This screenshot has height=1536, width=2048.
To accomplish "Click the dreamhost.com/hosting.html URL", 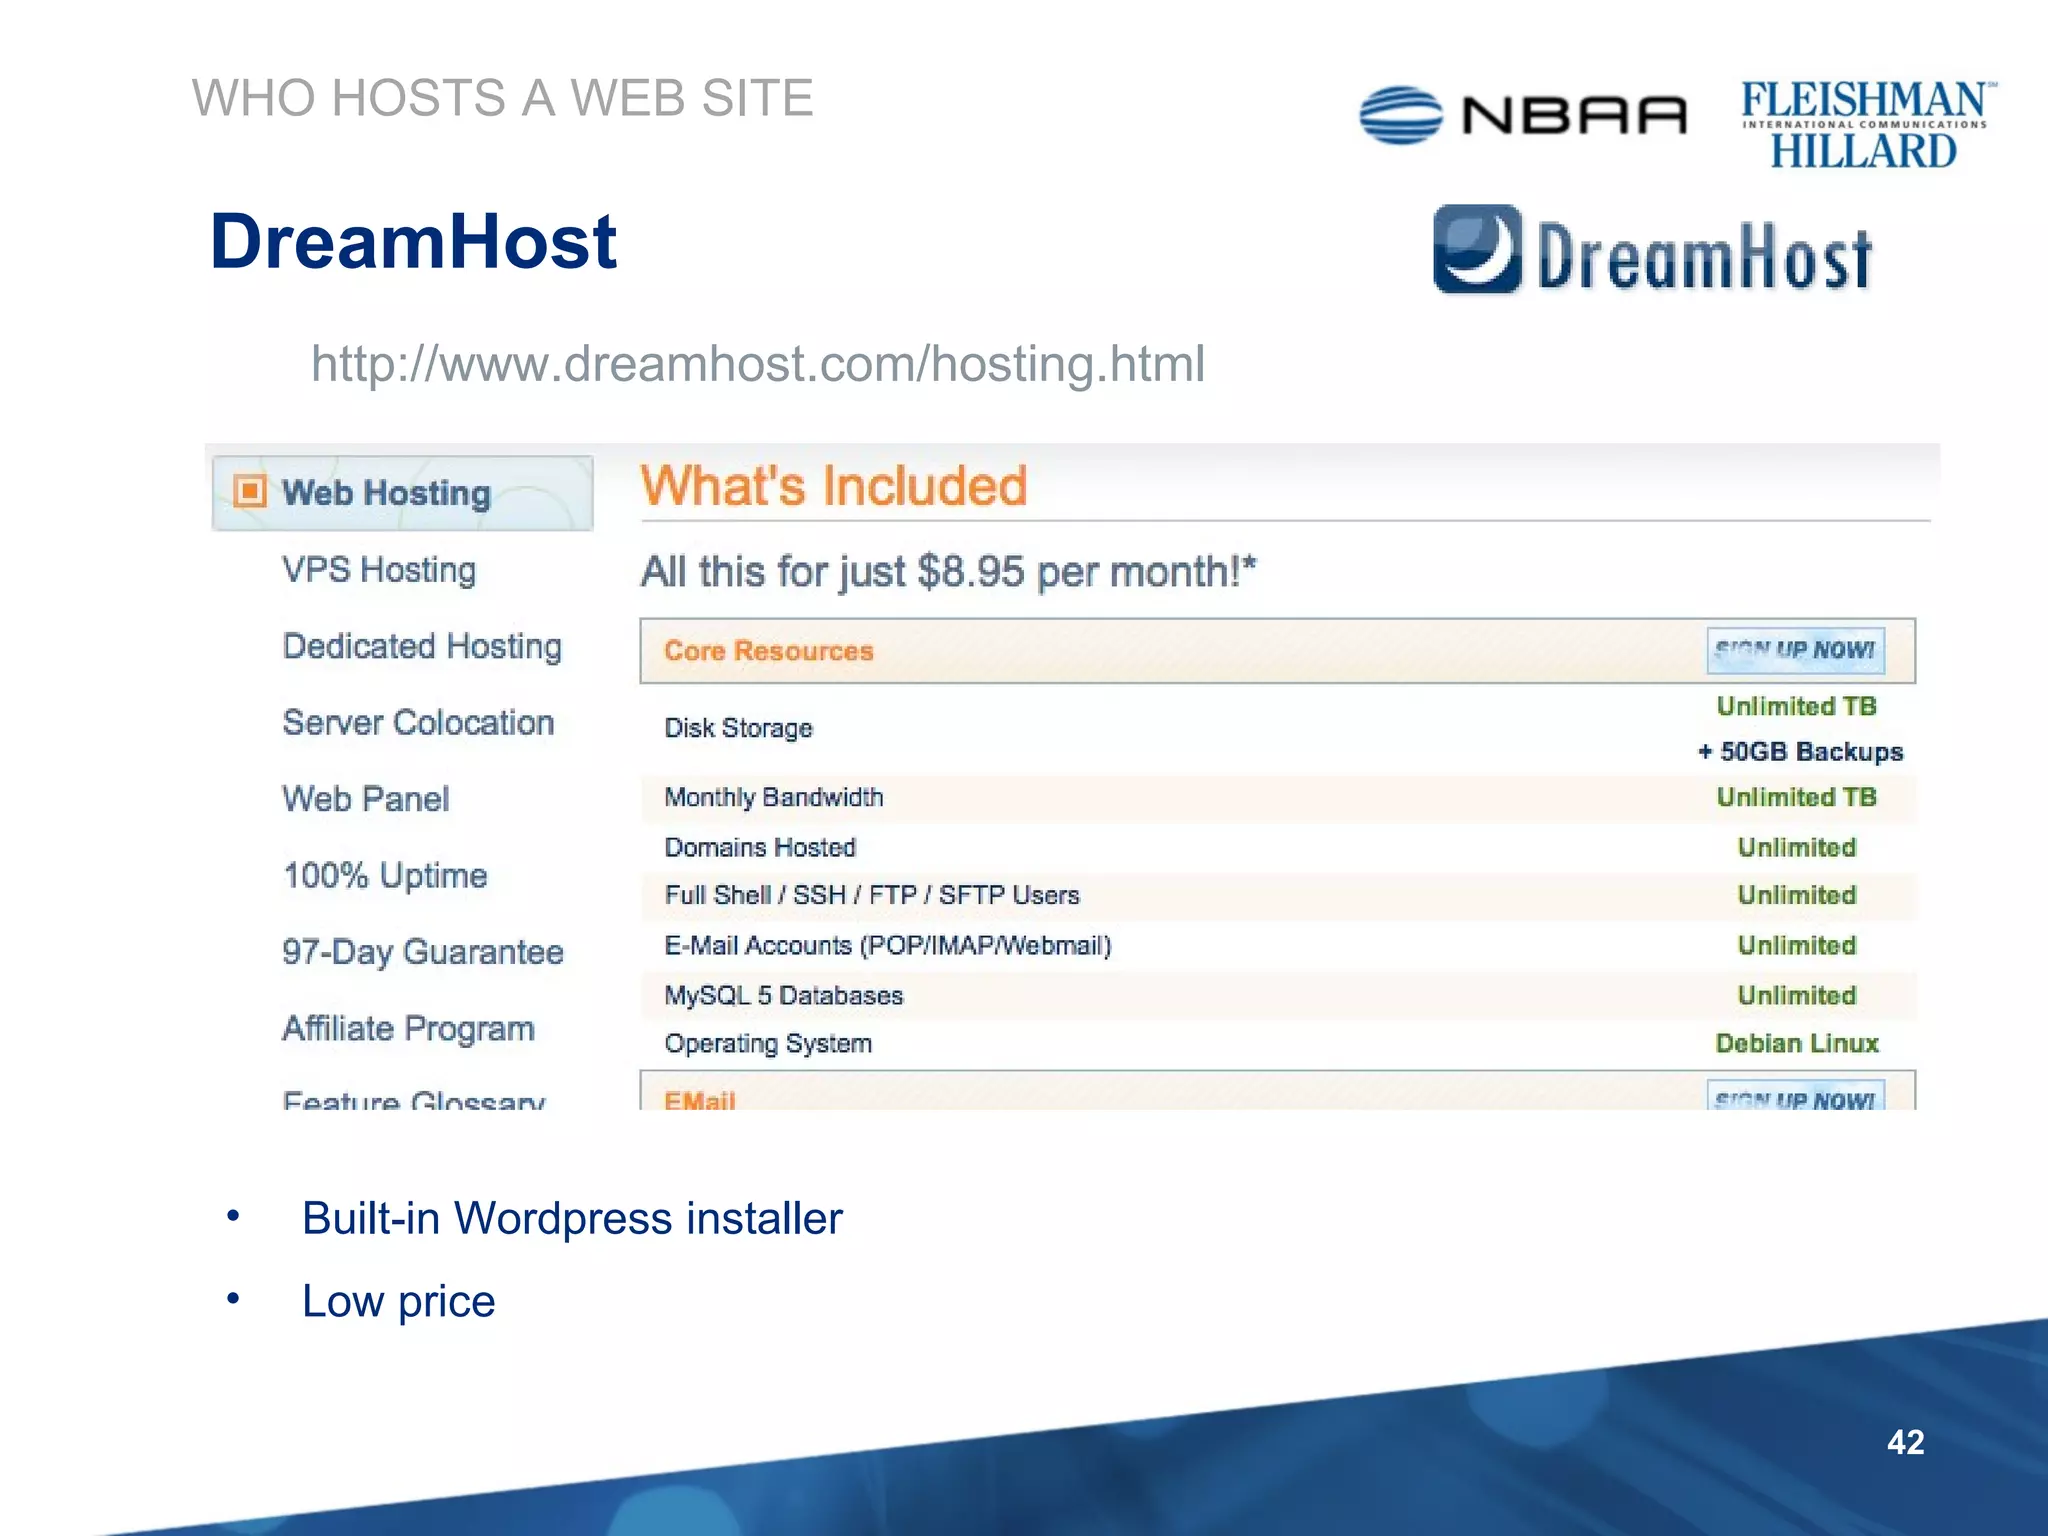I will (x=758, y=364).
